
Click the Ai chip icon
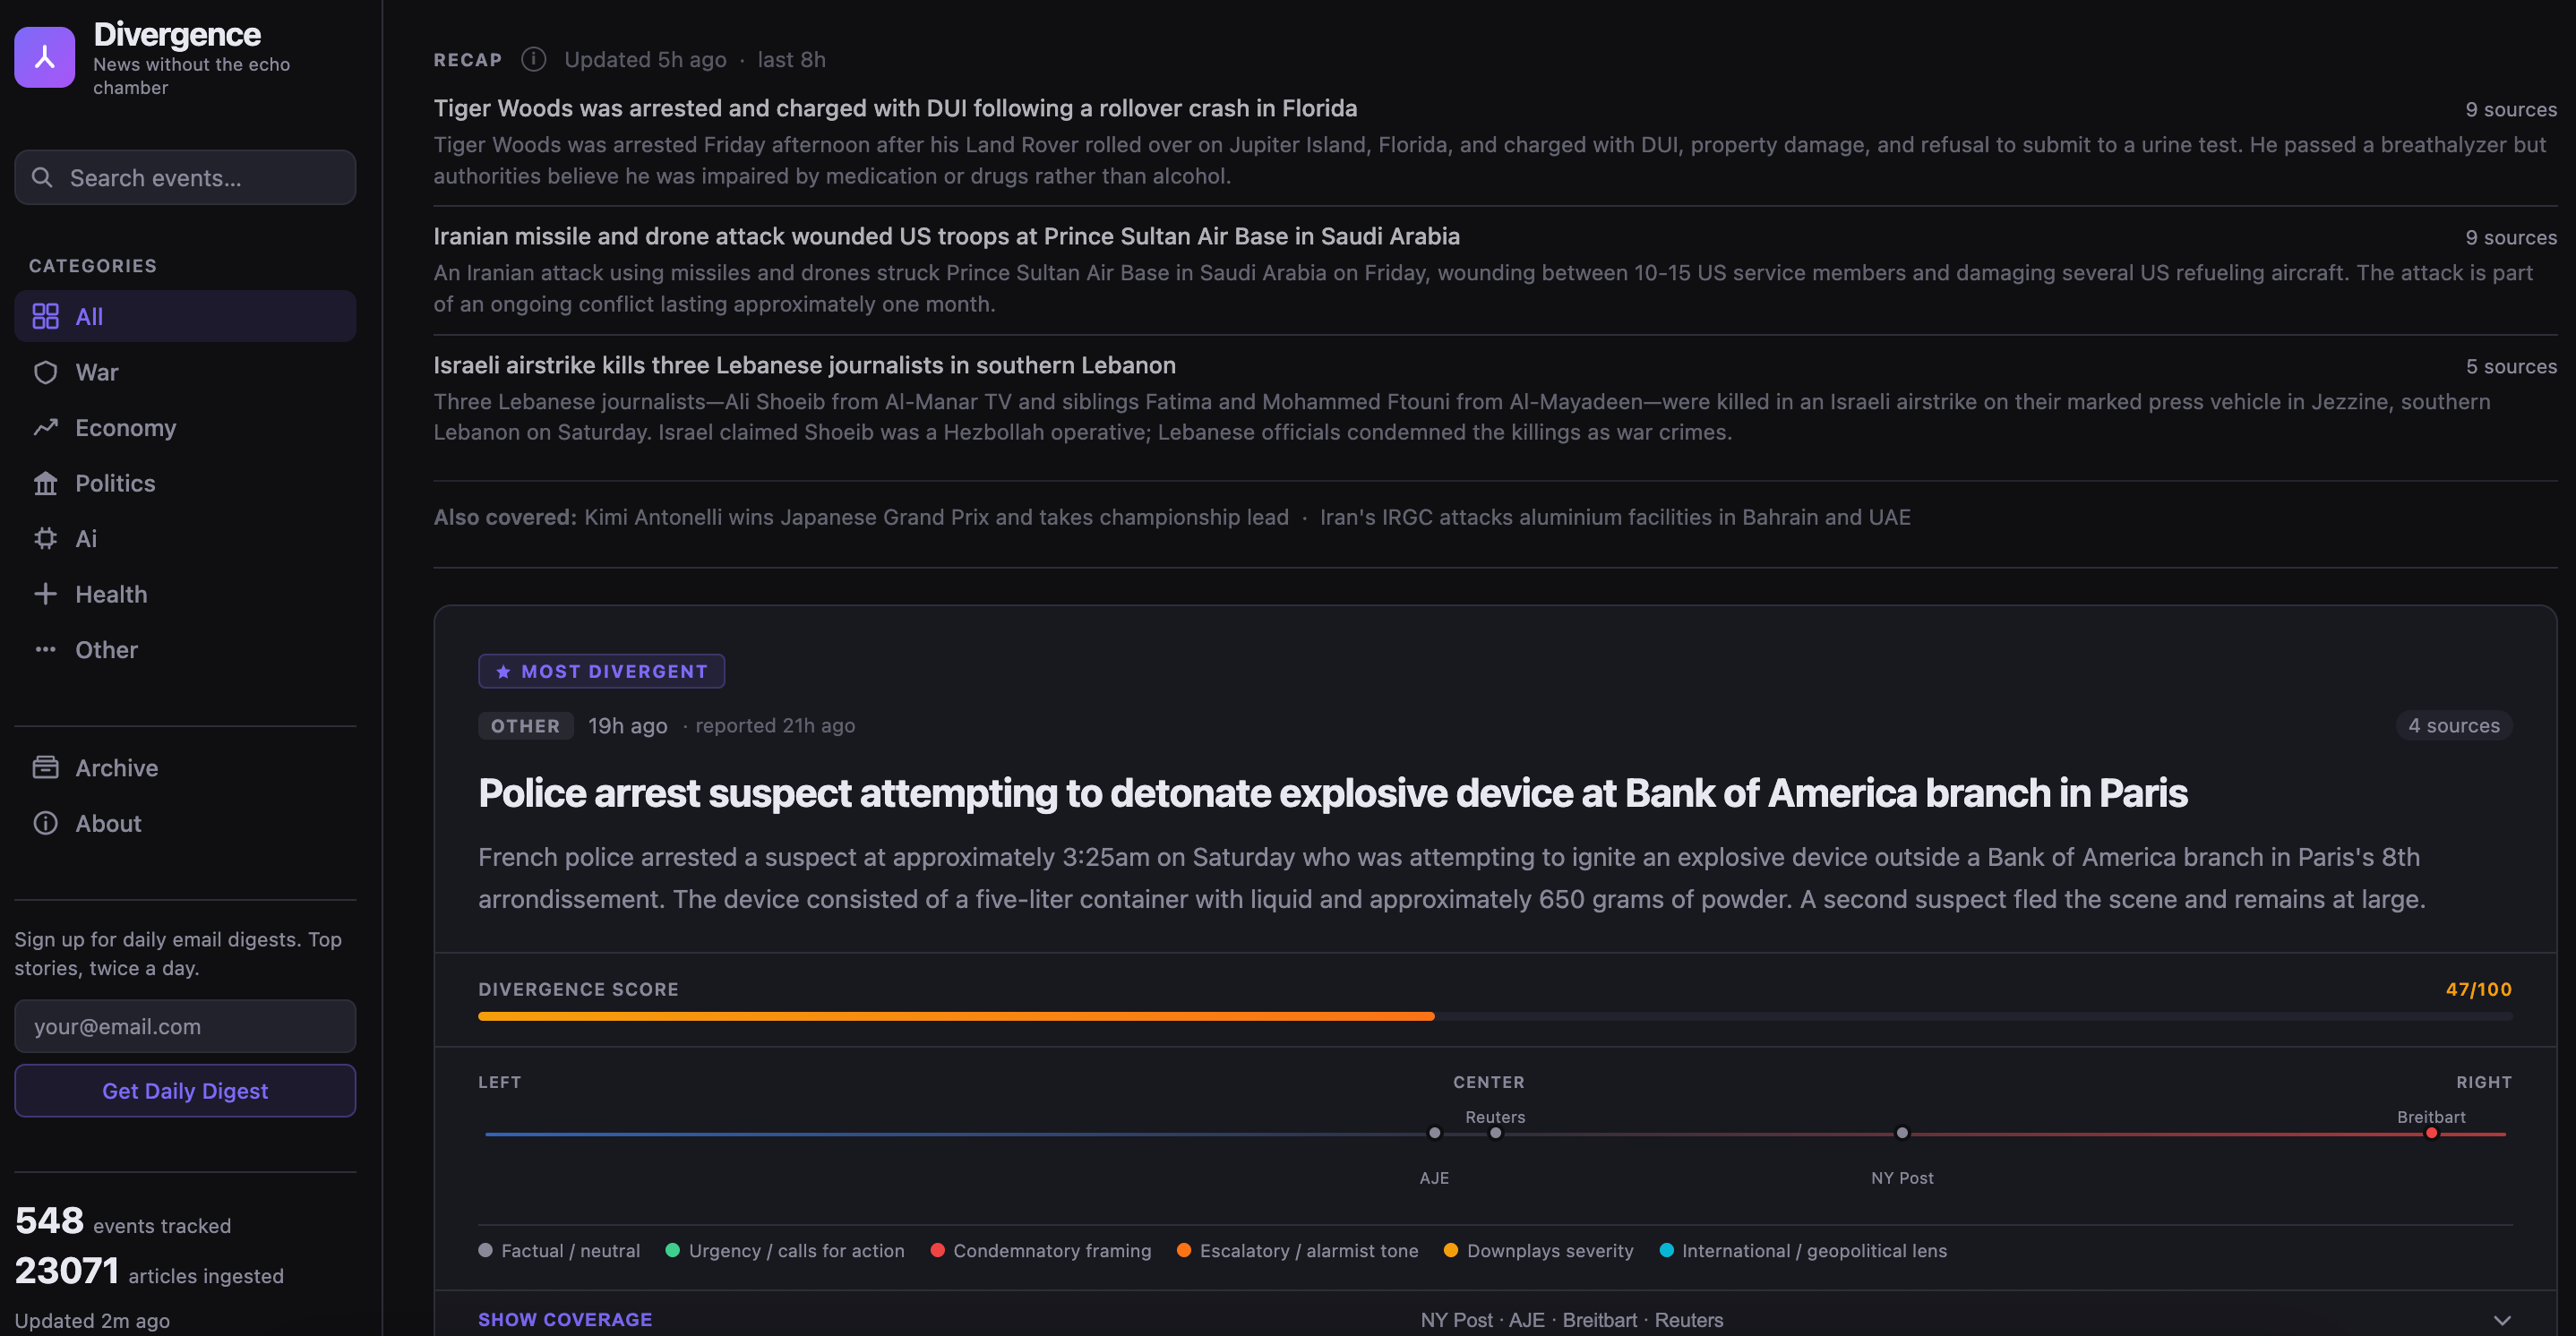click(x=45, y=539)
